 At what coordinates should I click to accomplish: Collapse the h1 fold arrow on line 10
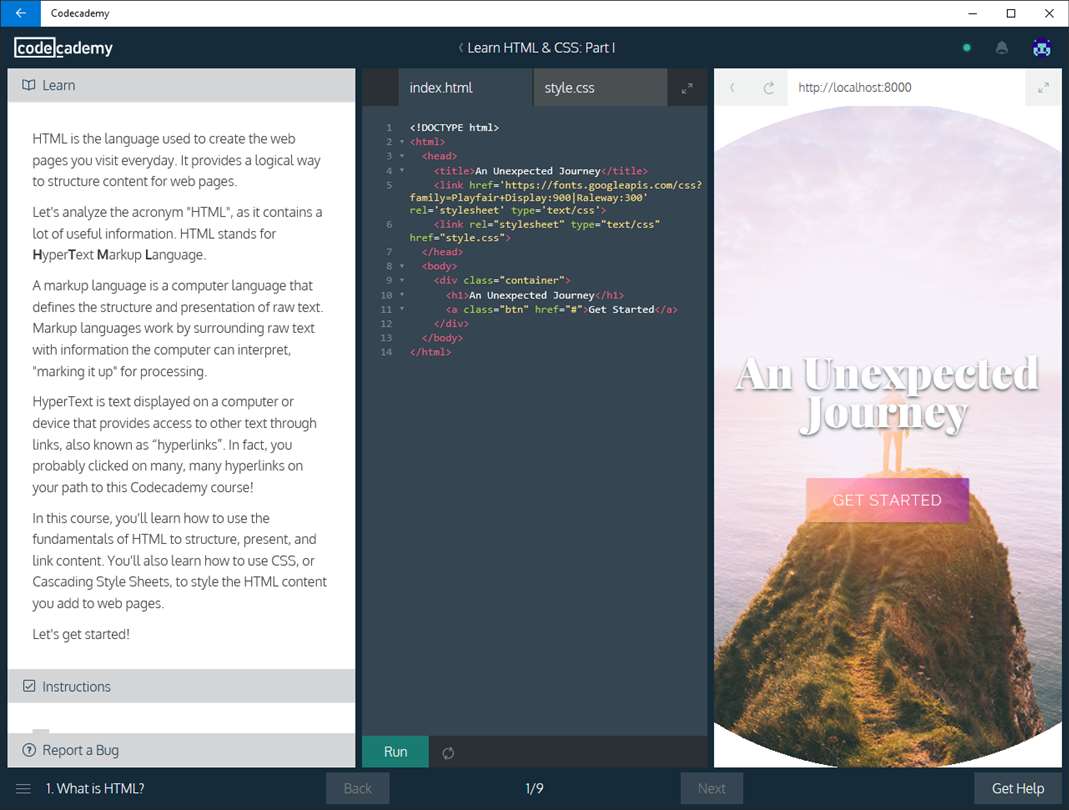click(x=402, y=295)
